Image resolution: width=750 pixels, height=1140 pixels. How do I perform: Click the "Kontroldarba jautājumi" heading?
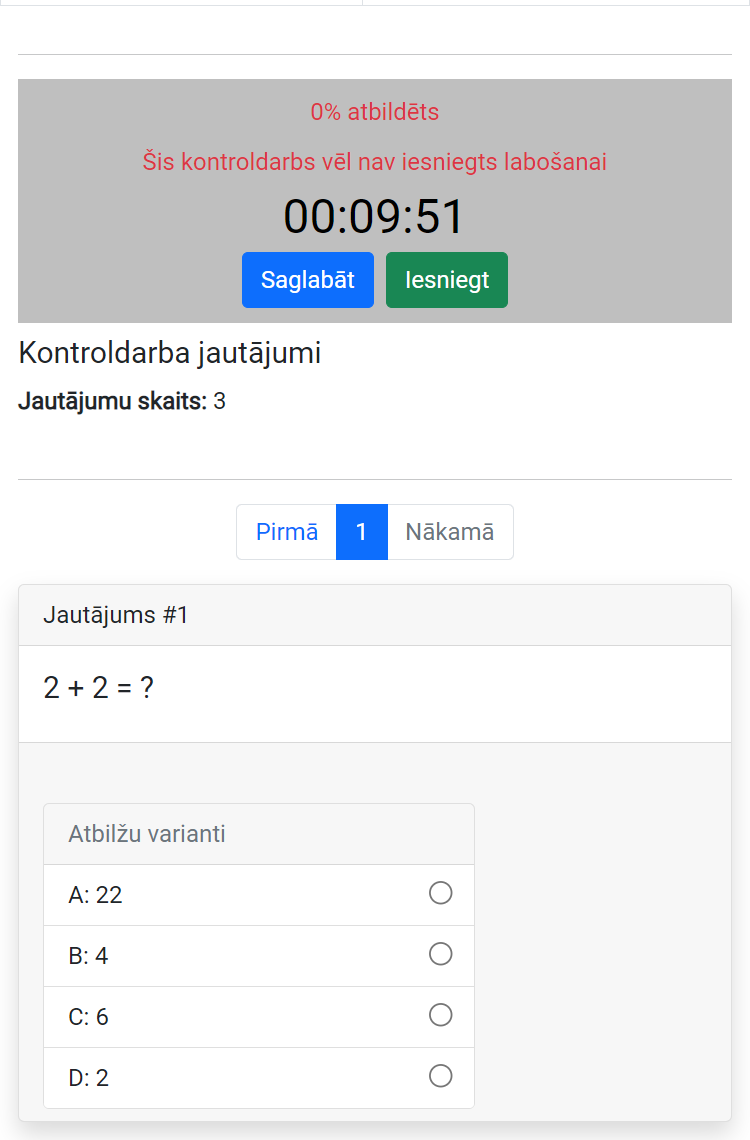pos(169,353)
